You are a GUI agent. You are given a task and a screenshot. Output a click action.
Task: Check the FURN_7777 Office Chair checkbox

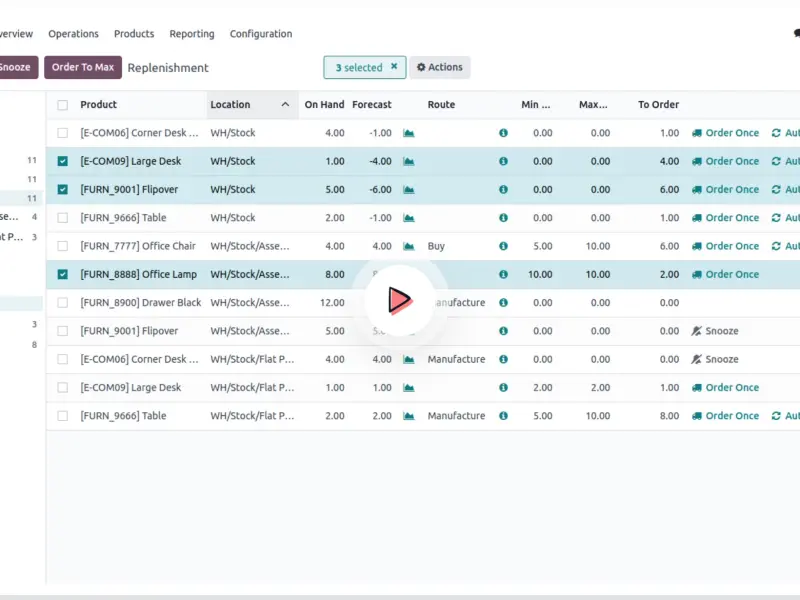[63, 246]
